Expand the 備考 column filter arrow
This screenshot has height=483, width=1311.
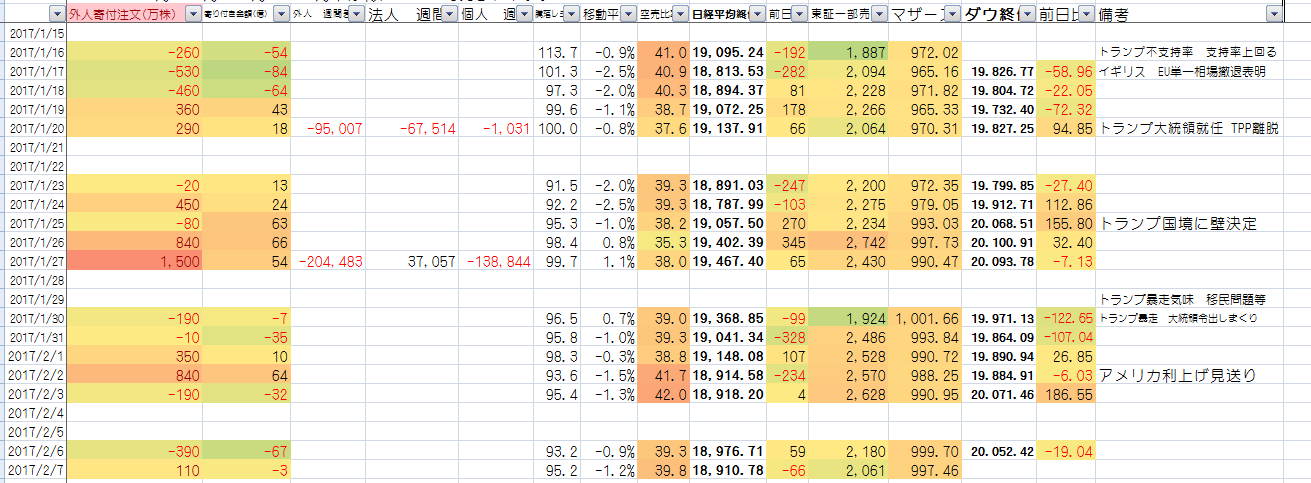[1272, 15]
